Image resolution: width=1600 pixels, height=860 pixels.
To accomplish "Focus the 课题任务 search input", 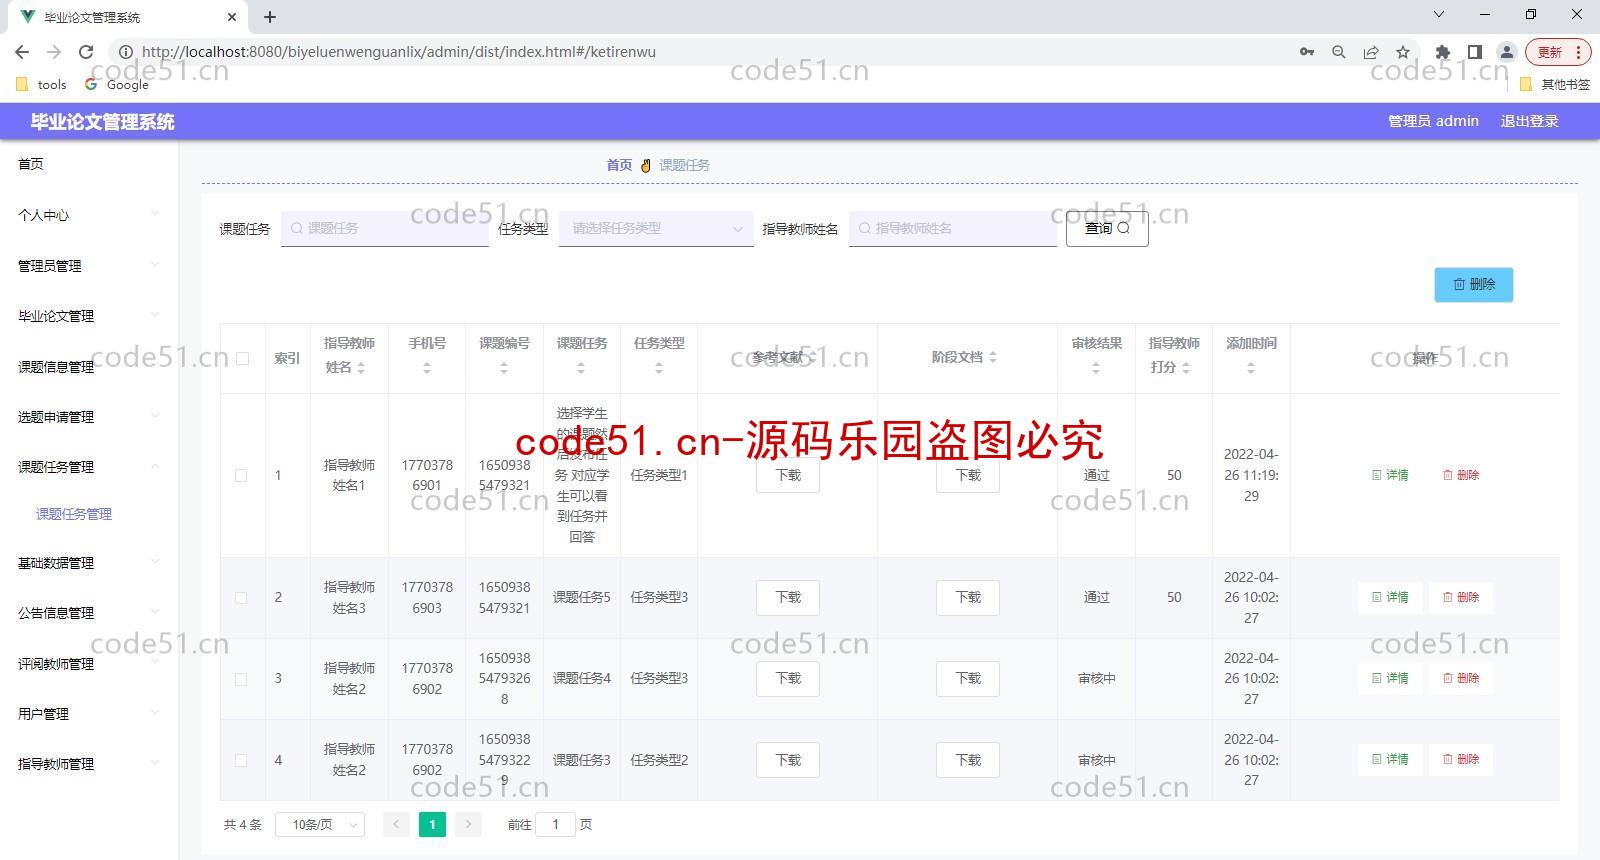I will tap(385, 228).
